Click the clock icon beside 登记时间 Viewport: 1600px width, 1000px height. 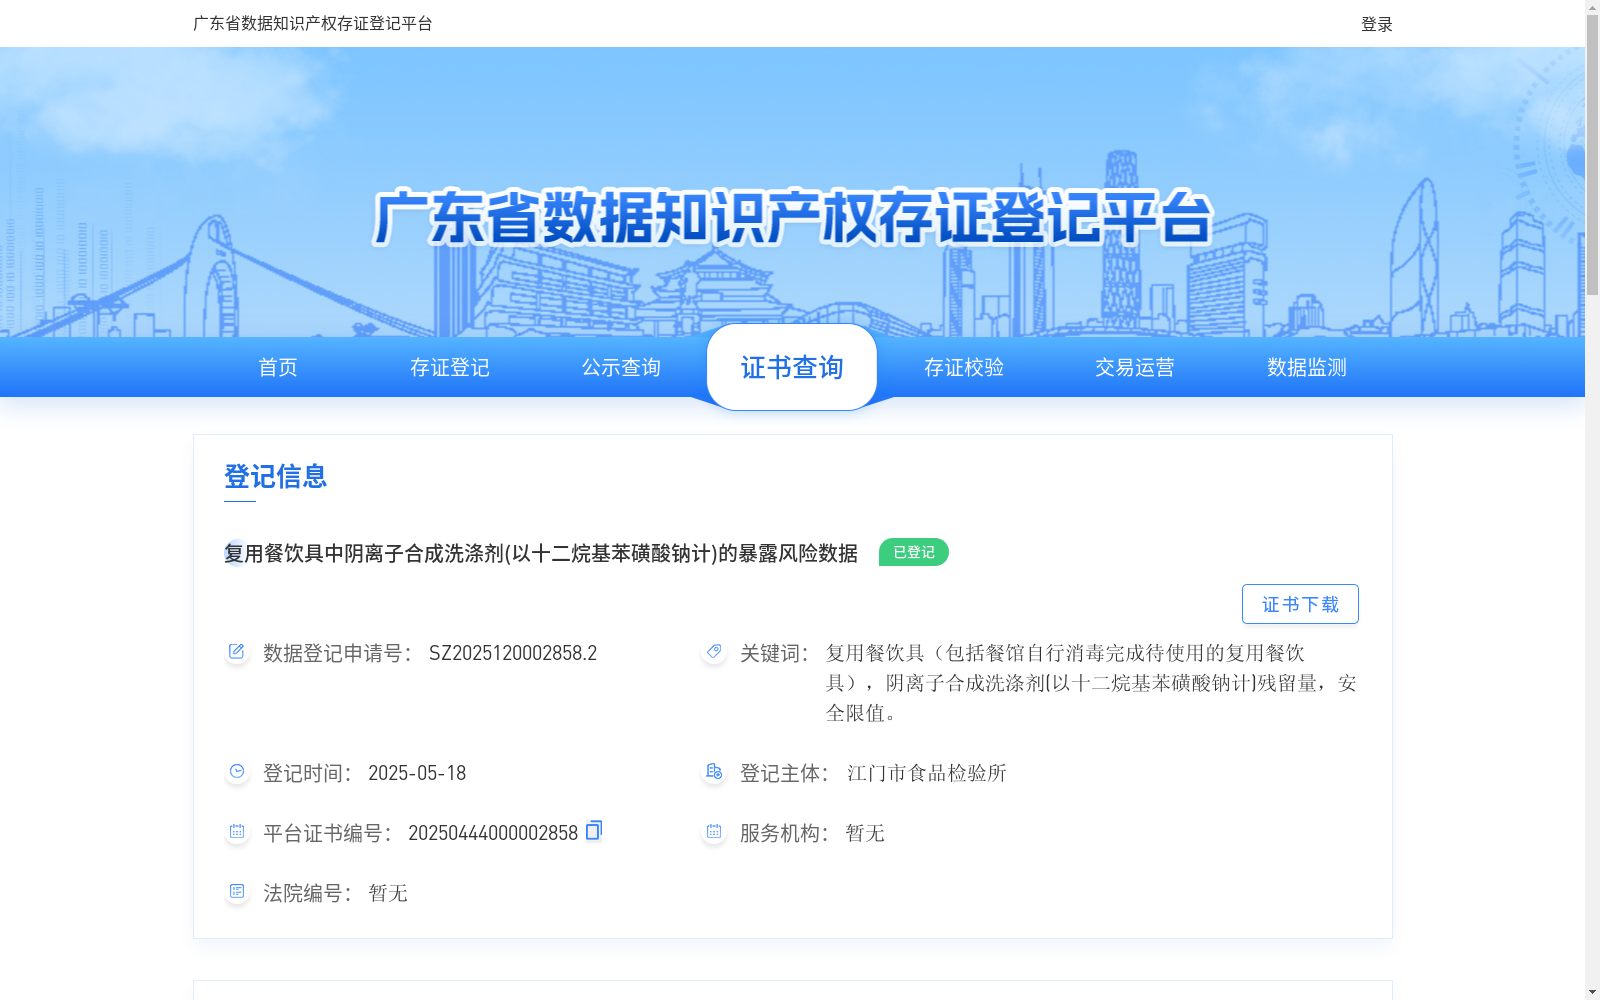(x=237, y=772)
